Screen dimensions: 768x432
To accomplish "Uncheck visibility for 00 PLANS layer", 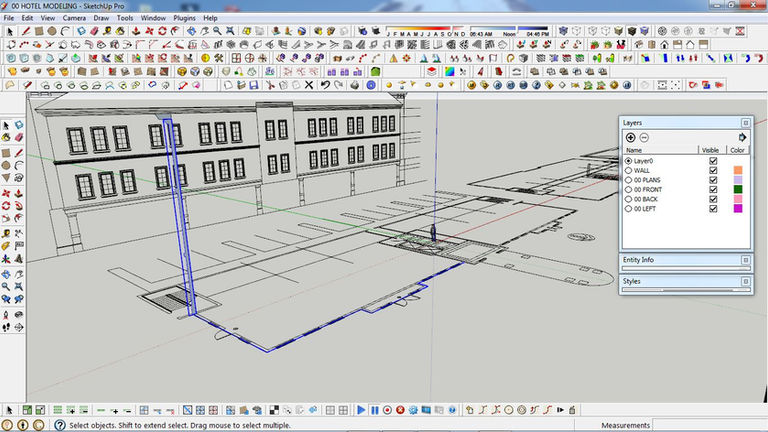I will (x=713, y=180).
